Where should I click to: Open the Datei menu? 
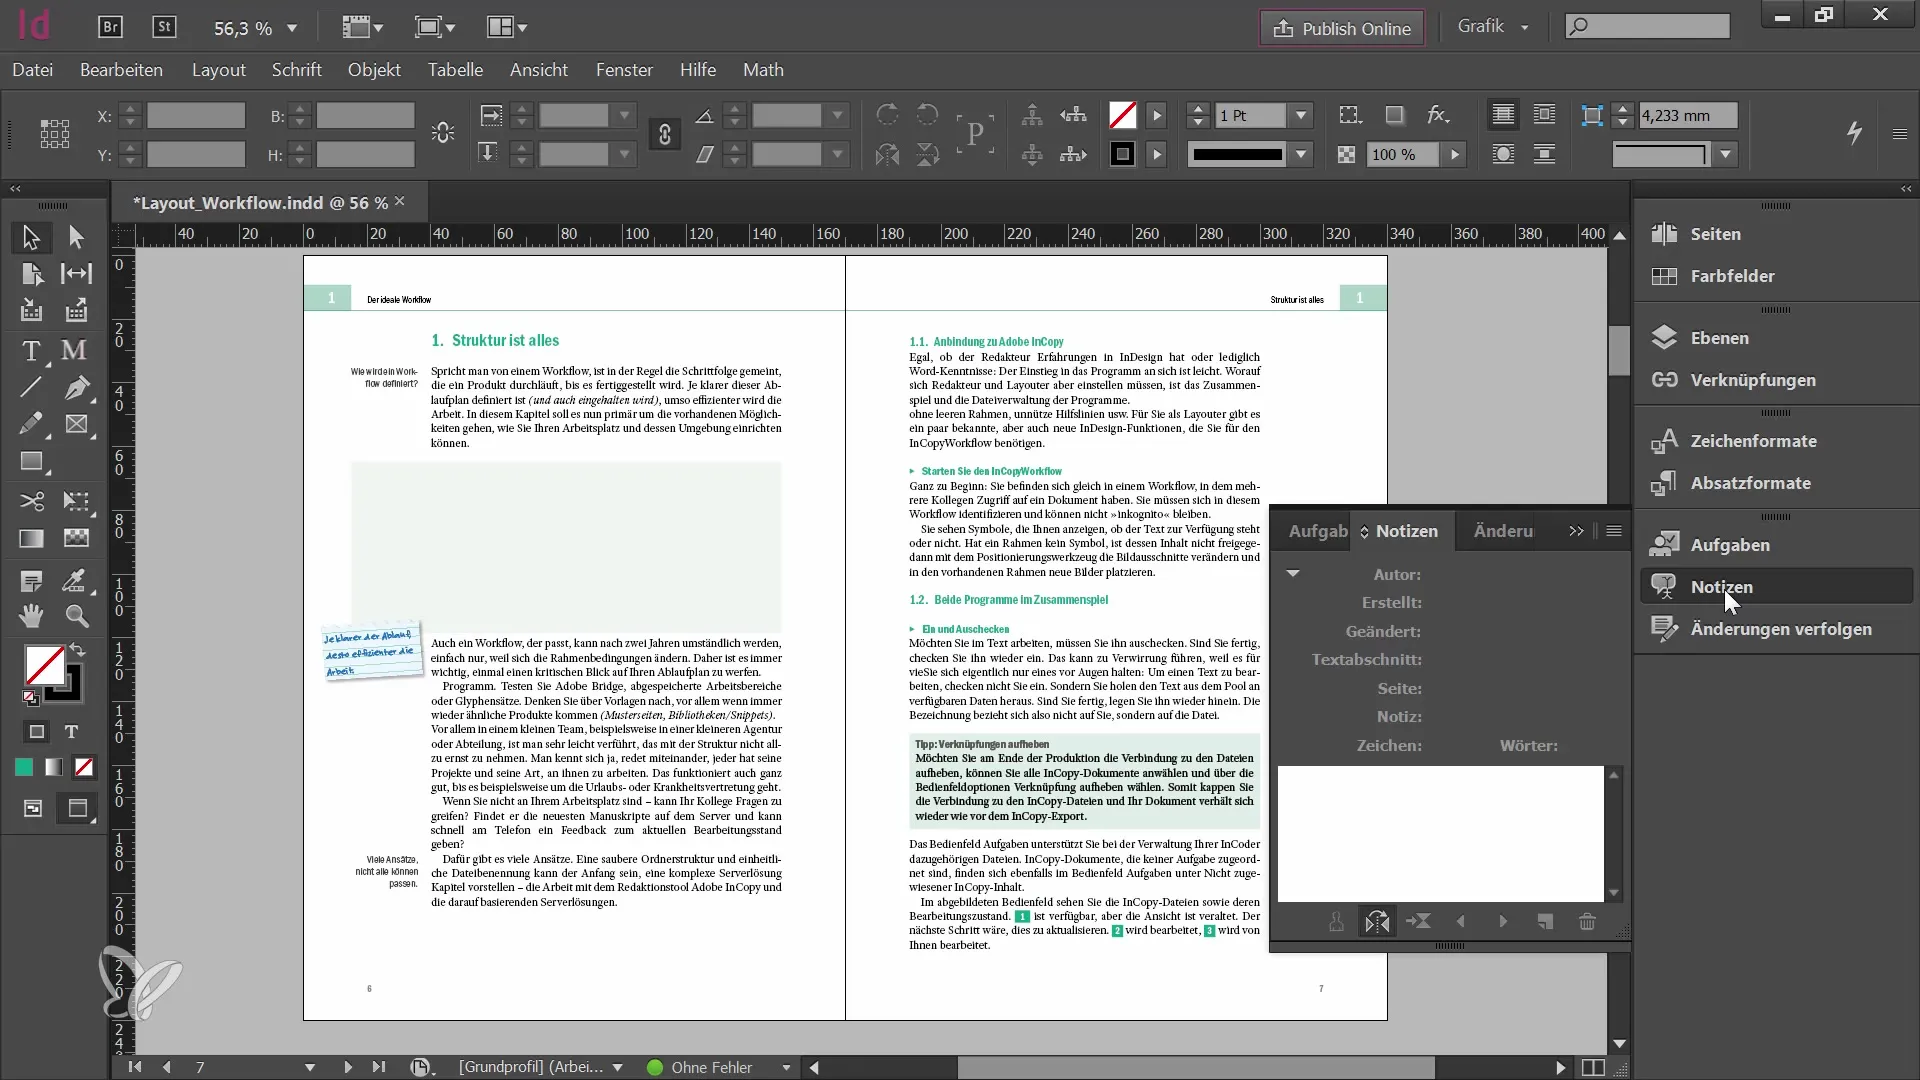point(33,69)
